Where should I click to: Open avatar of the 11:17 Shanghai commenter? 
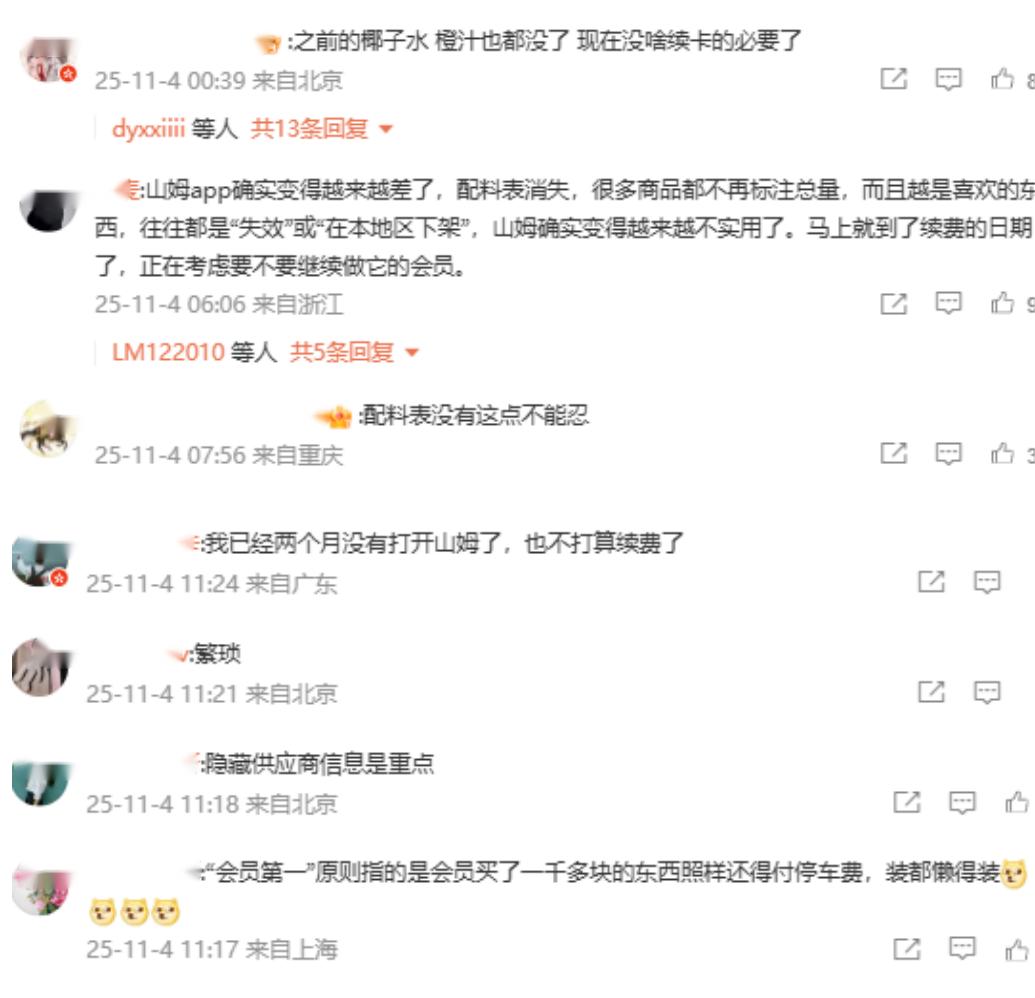pyautogui.click(x=41, y=891)
